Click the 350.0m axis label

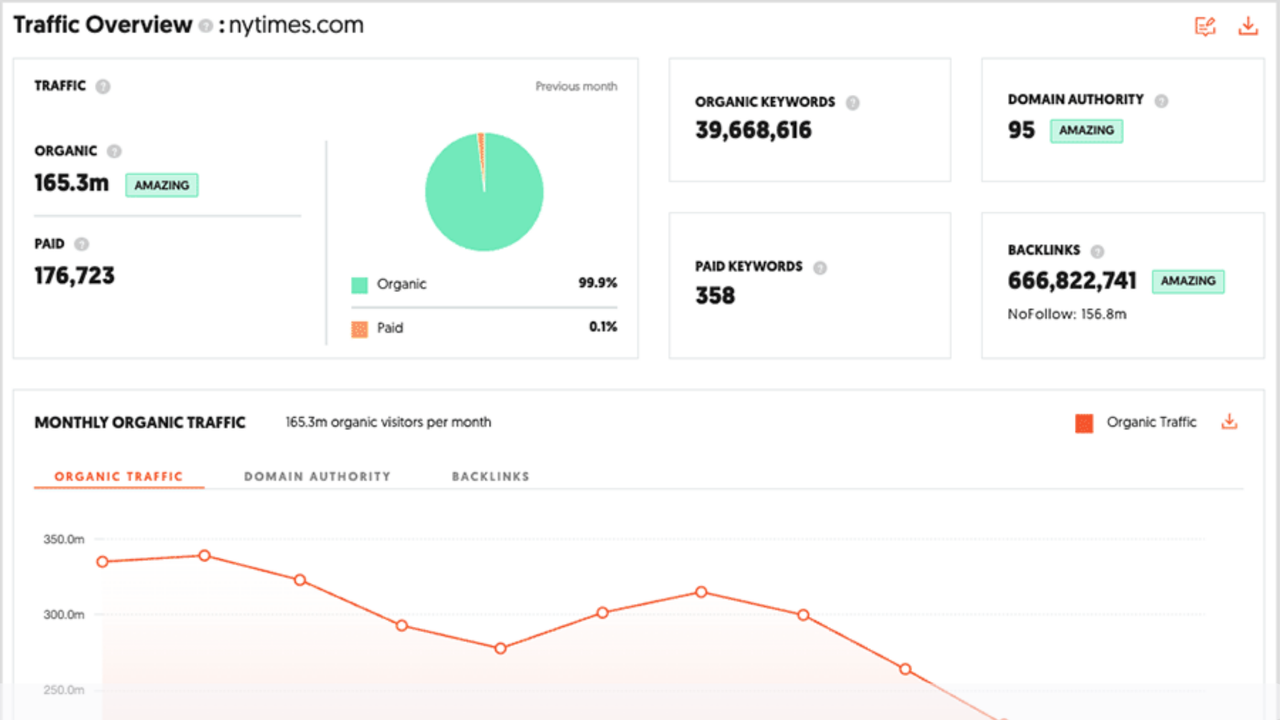[64, 540]
